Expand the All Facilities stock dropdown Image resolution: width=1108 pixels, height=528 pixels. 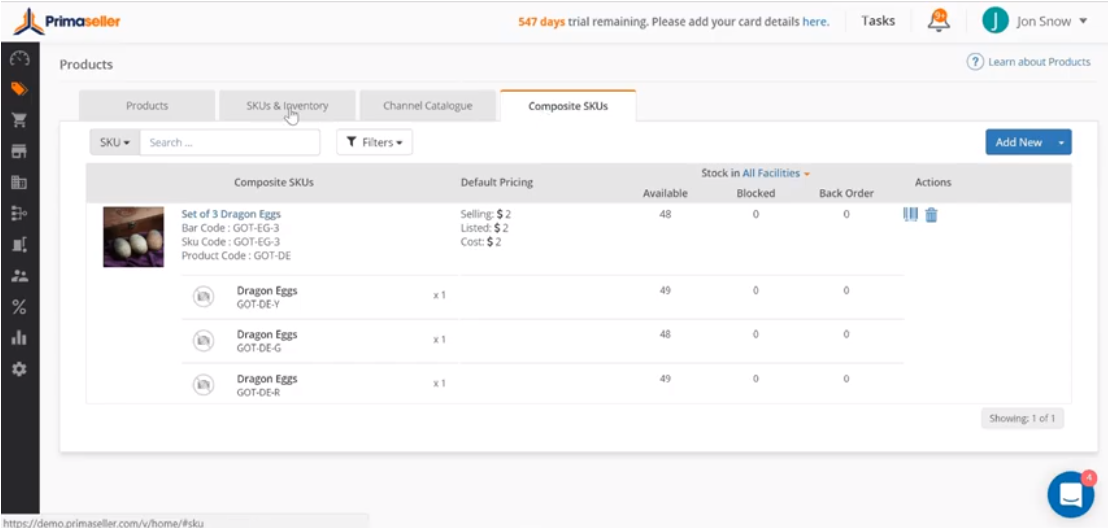coord(775,173)
